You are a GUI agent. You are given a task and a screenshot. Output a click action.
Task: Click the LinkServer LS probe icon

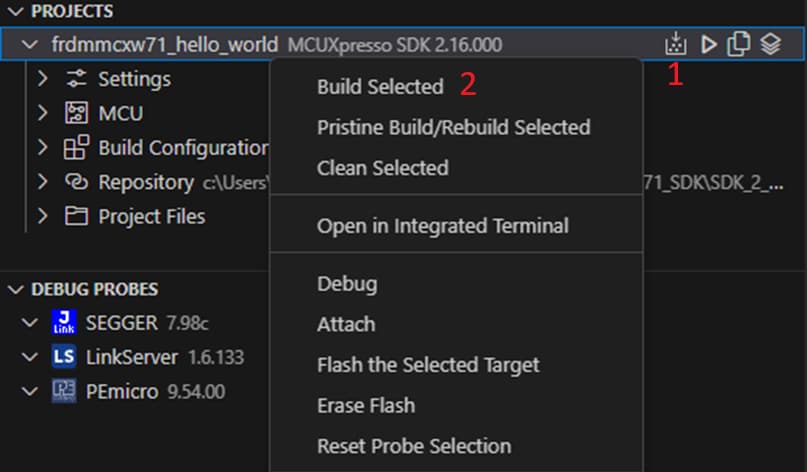(63, 357)
